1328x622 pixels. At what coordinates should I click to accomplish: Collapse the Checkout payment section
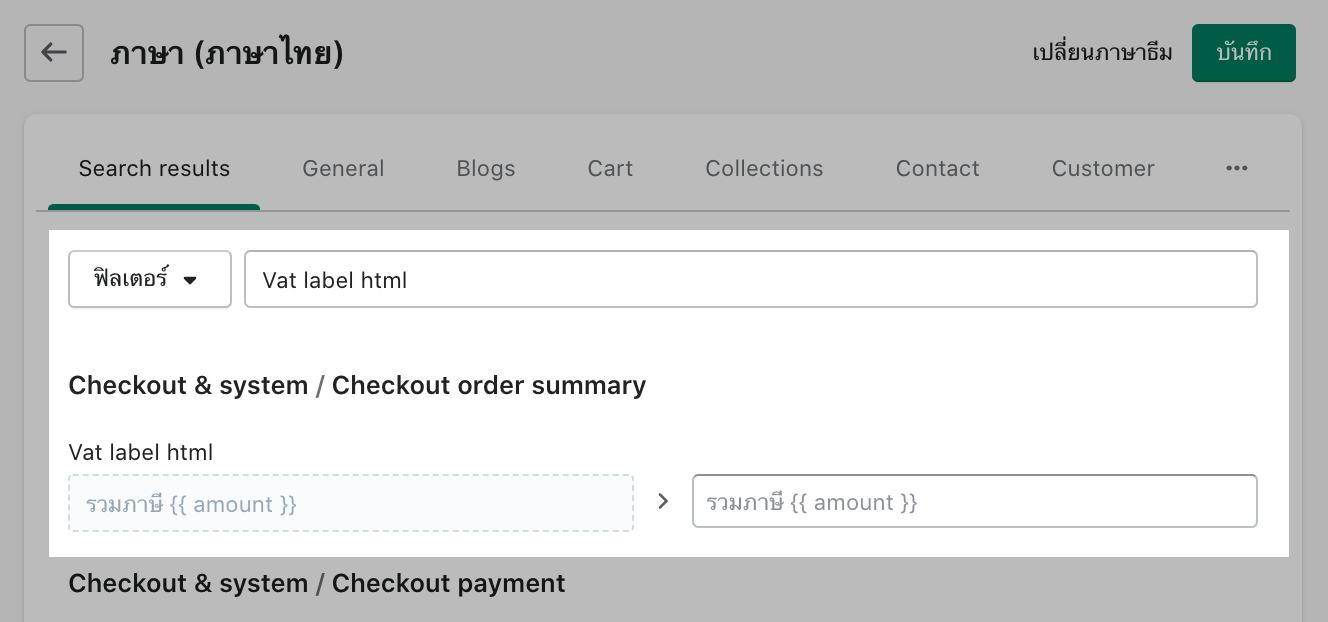pyautogui.click(x=317, y=583)
